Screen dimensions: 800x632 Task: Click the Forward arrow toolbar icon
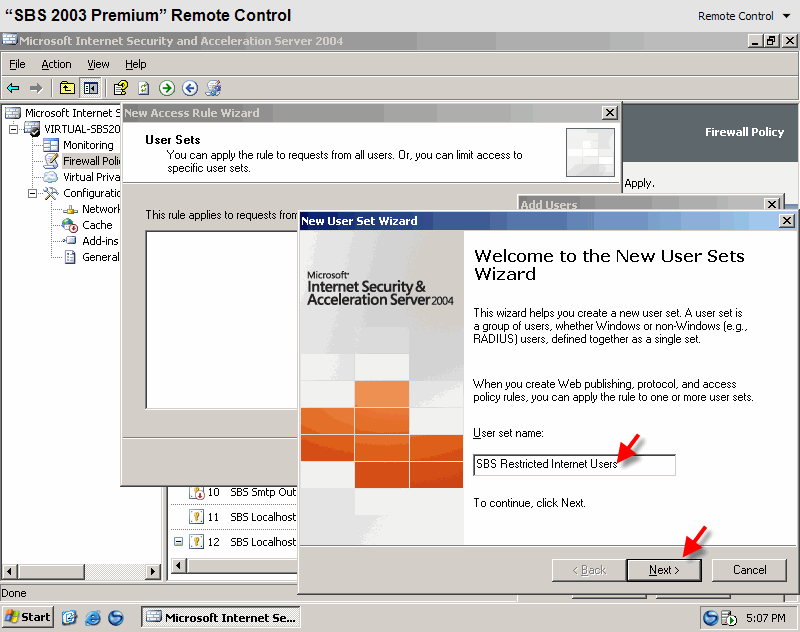click(x=36, y=88)
